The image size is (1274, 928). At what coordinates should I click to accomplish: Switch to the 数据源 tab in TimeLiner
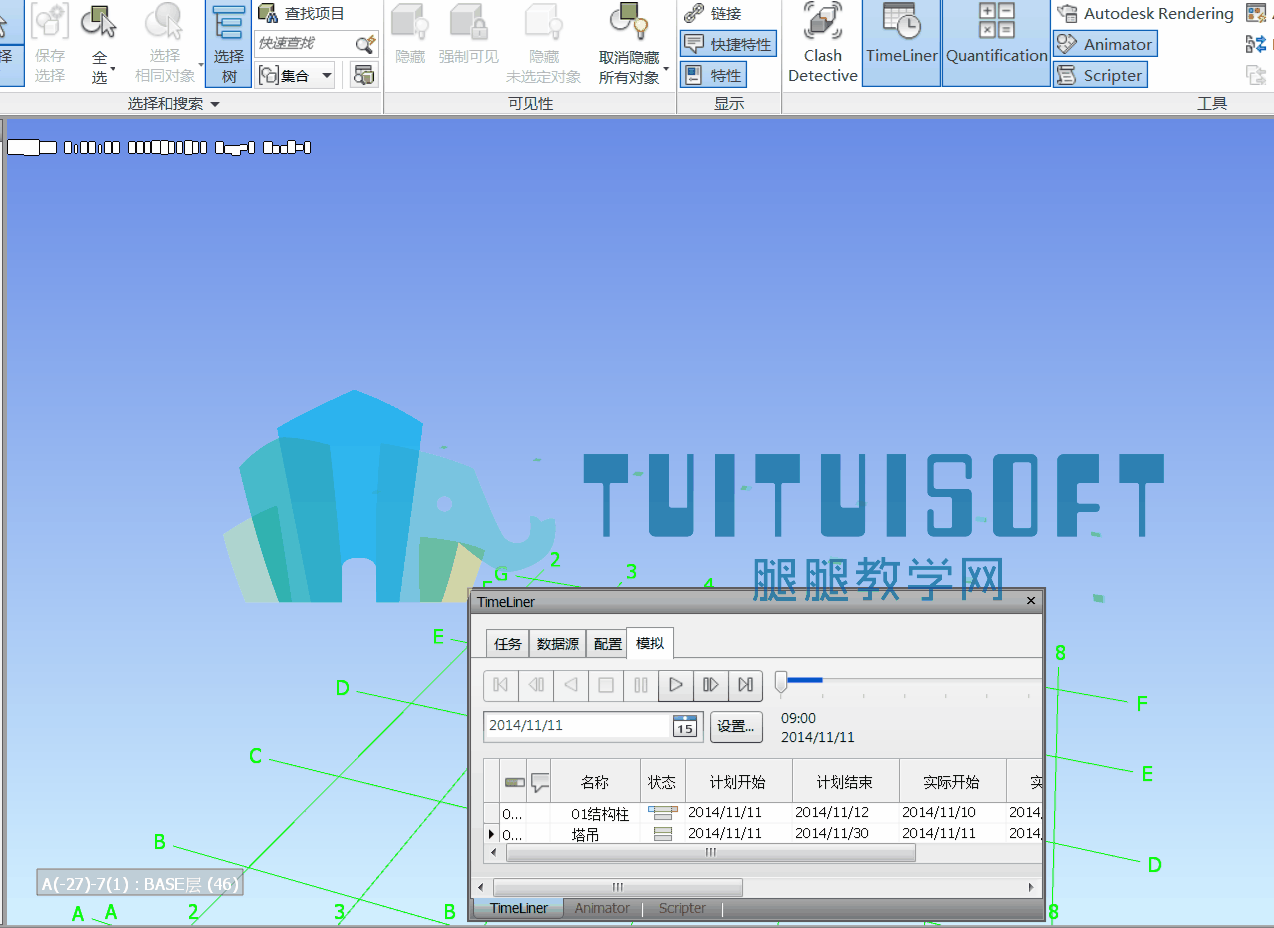coord(558,644)
